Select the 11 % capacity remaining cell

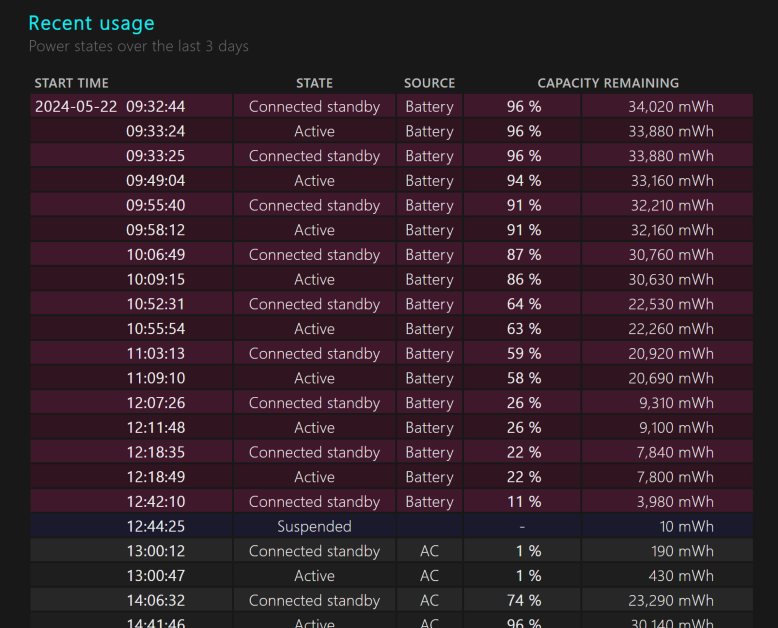pyautogui.click(x=523, y=502)
